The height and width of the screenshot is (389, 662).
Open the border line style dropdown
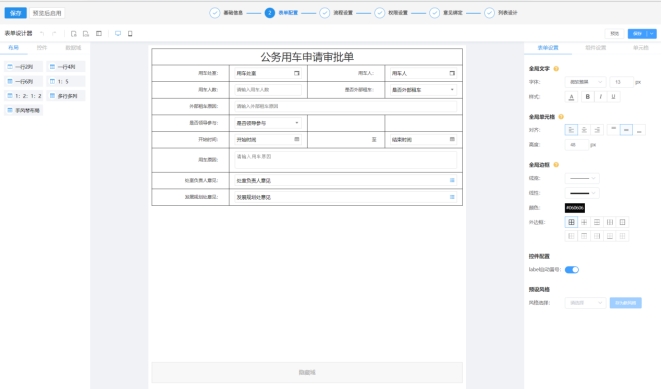click(582, 178)
